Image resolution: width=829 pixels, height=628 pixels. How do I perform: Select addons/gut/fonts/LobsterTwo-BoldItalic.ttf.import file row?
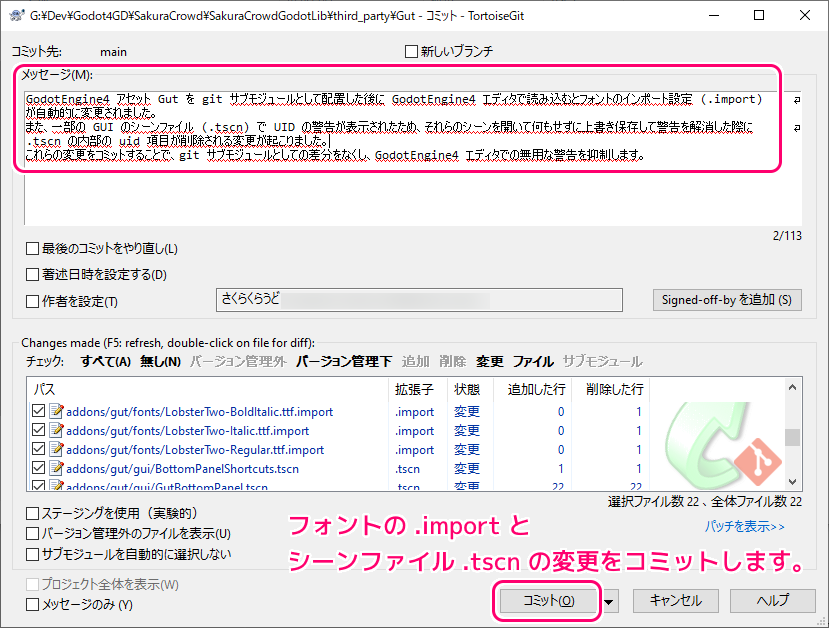(x=338, y=411)
